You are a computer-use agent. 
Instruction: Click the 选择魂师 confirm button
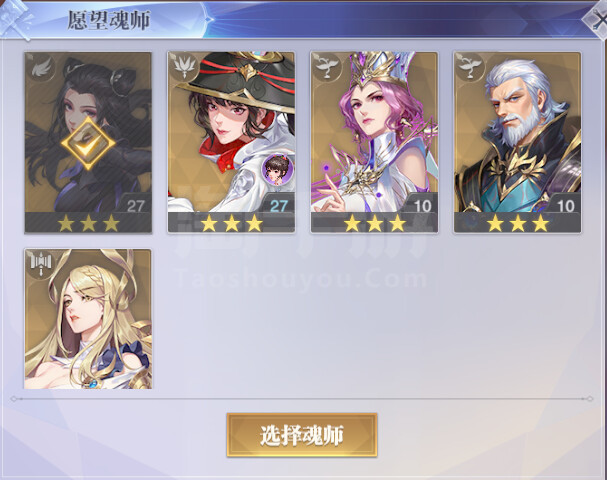[302, 435]
